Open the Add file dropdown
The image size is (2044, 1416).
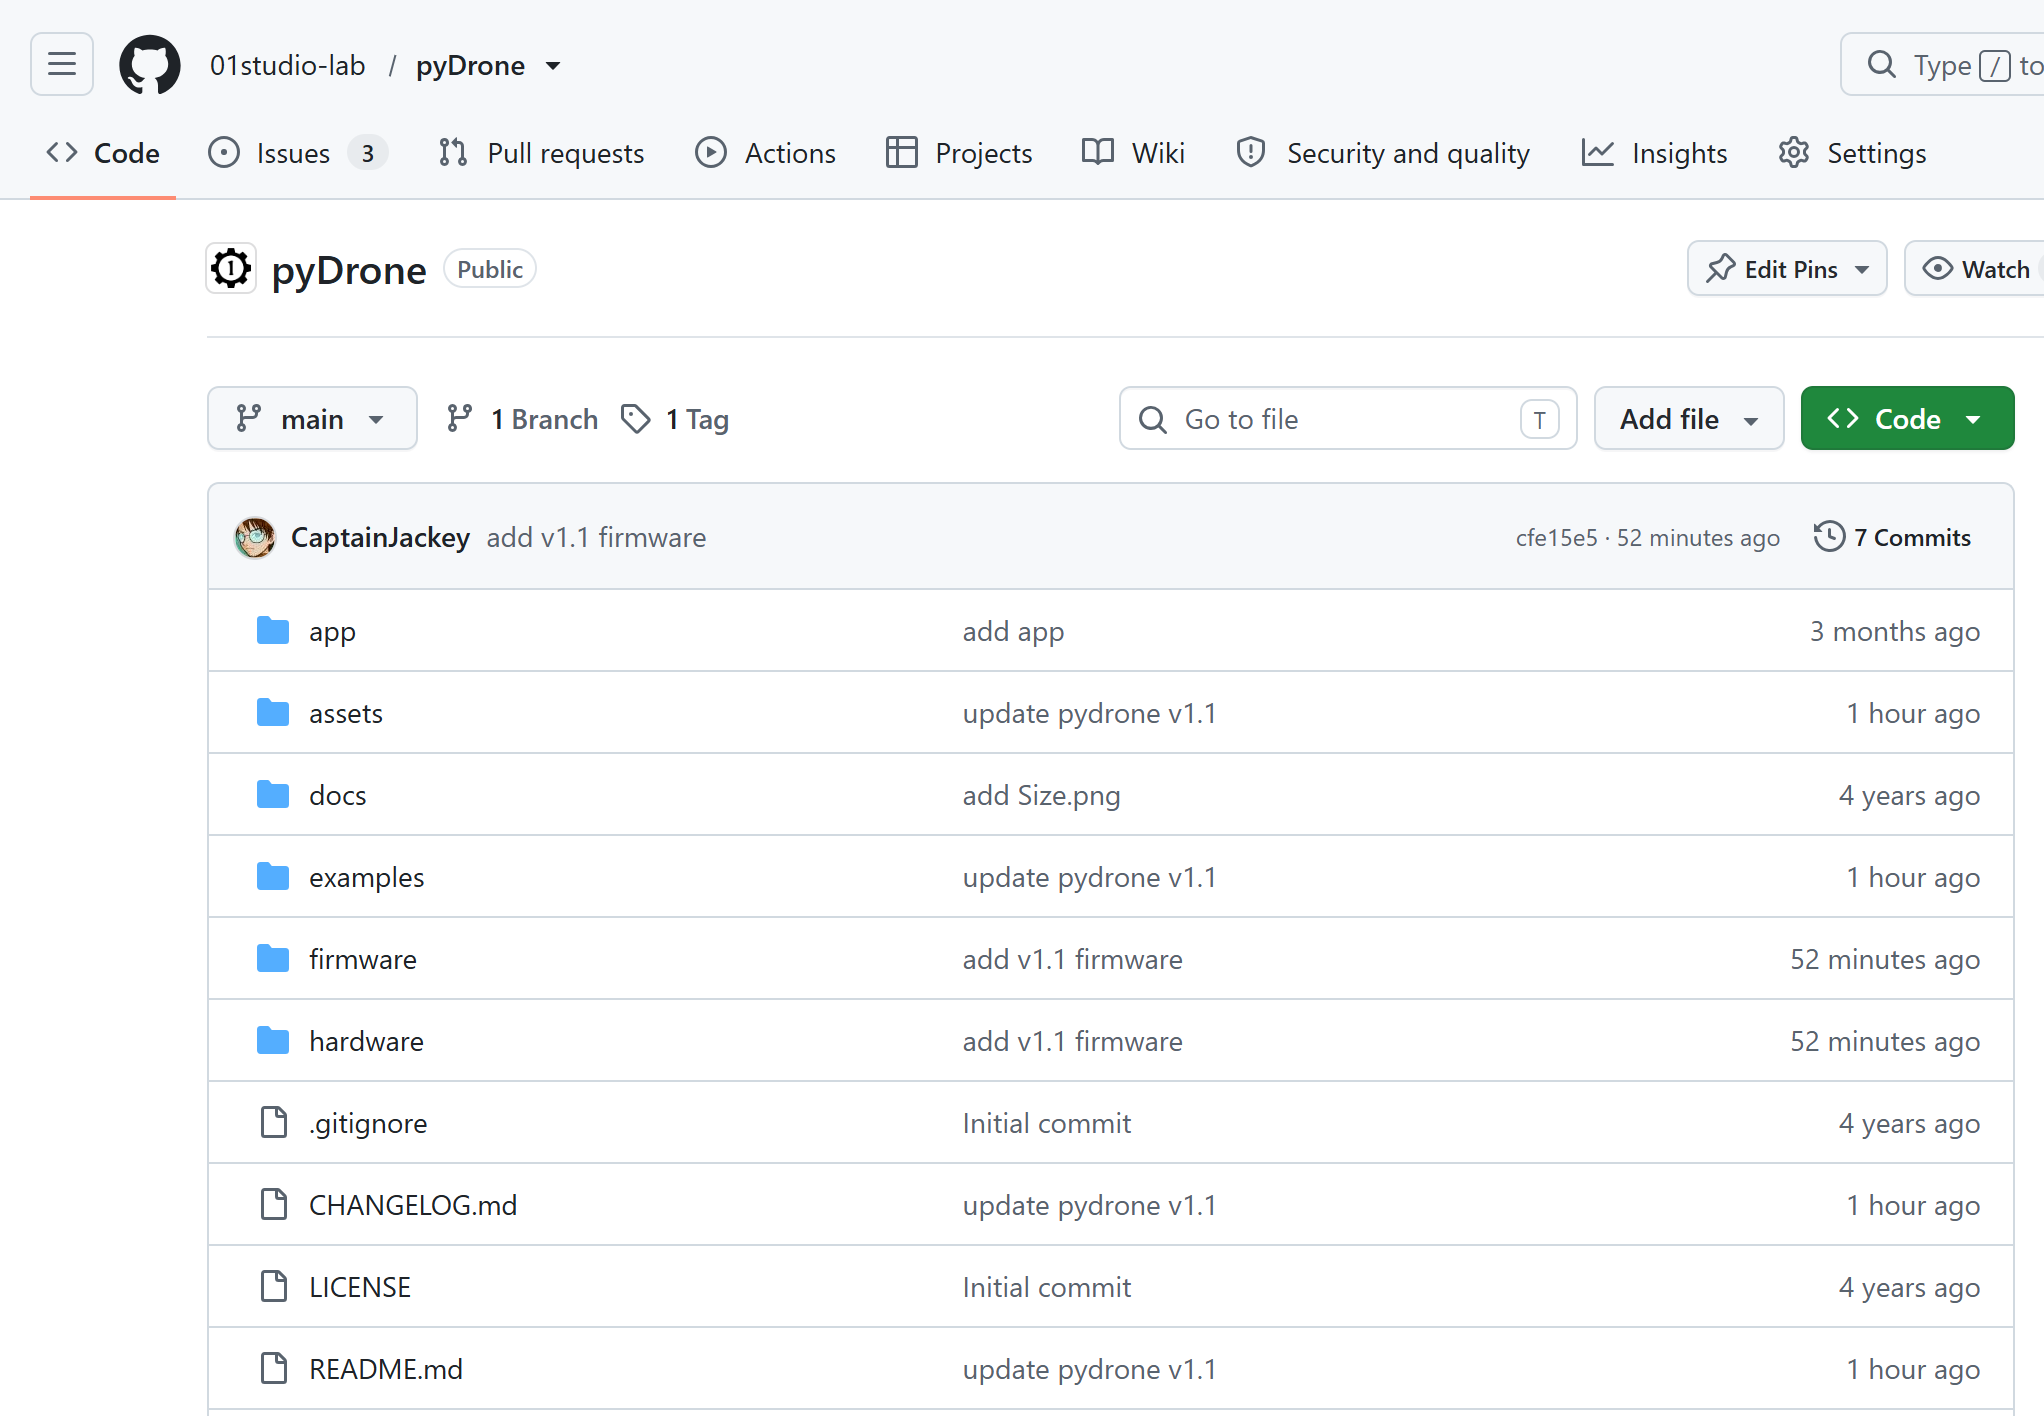tap(1689, 419)
